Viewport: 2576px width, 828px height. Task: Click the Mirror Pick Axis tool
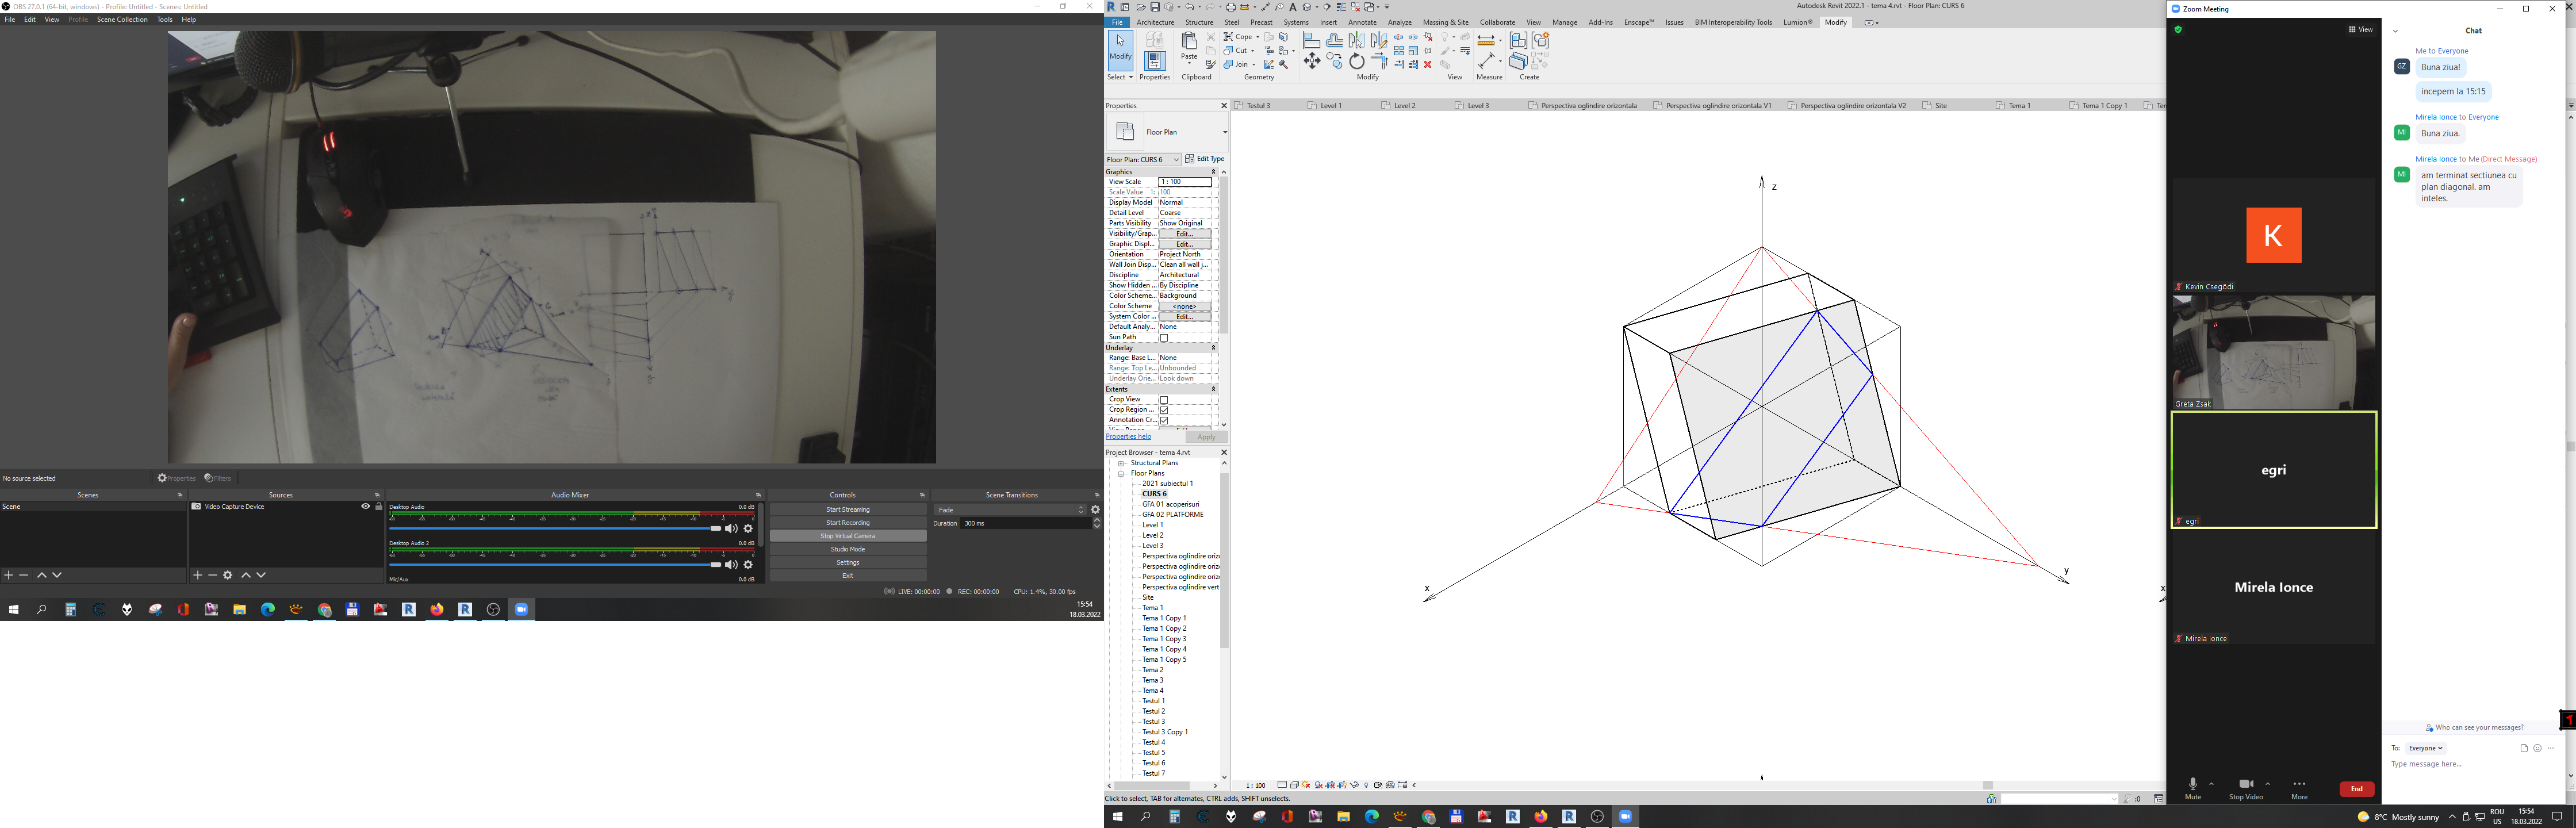click(x=1357, y=41)
